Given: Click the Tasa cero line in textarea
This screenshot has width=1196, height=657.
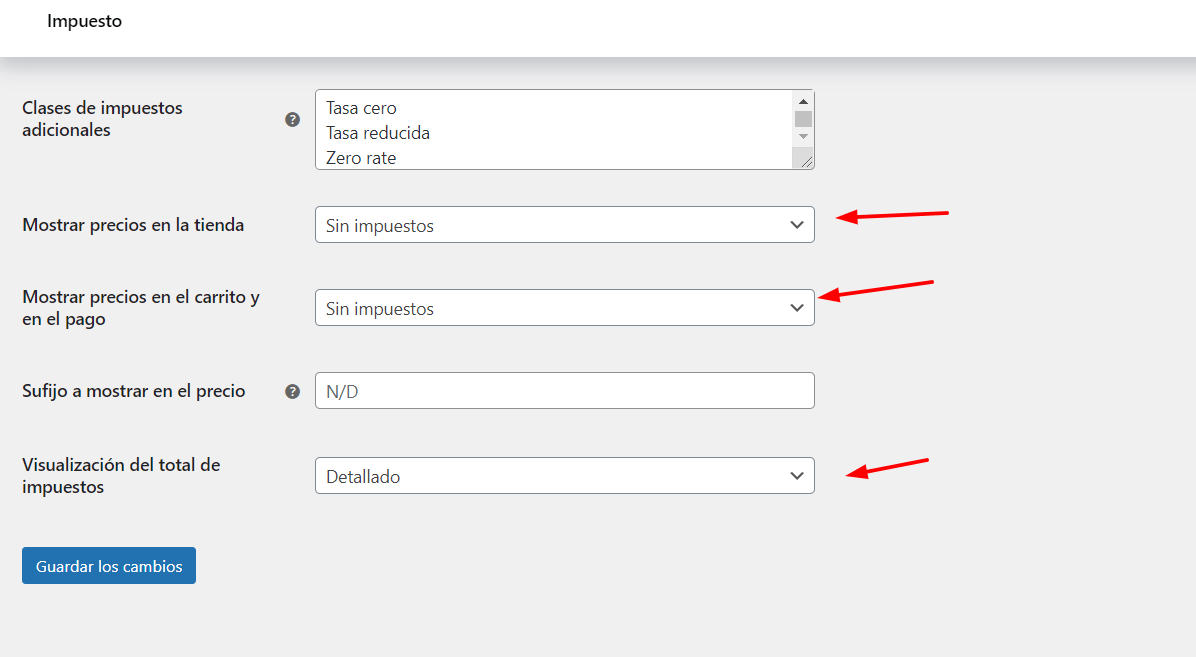Looking at the screenshot, I should [362, 108].
